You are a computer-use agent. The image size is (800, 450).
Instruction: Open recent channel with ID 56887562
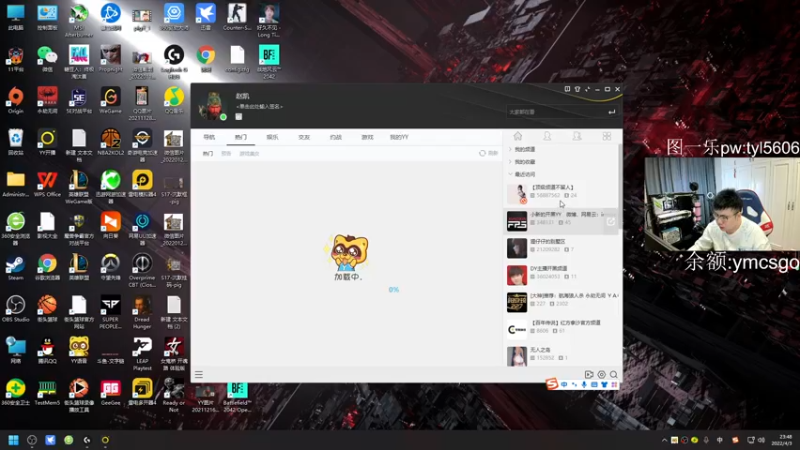[x=561, y=193]
